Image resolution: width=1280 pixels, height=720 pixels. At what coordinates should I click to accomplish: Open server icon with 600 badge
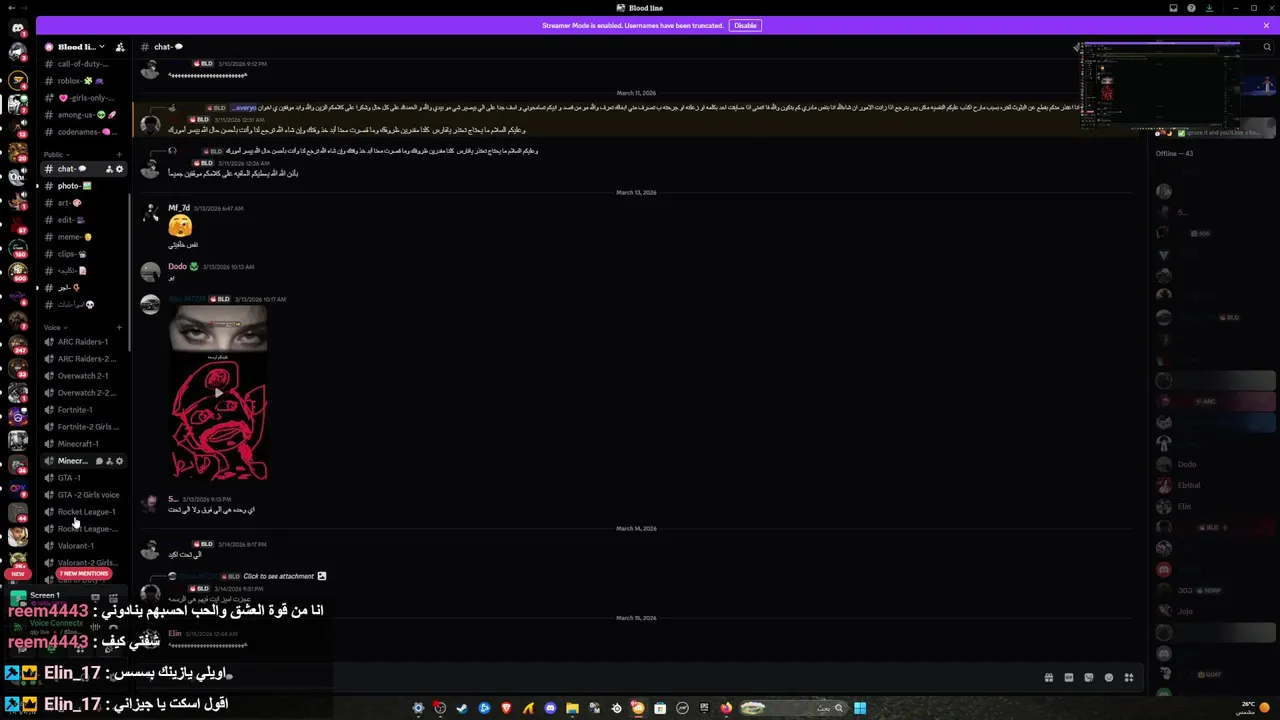[18, 270]
